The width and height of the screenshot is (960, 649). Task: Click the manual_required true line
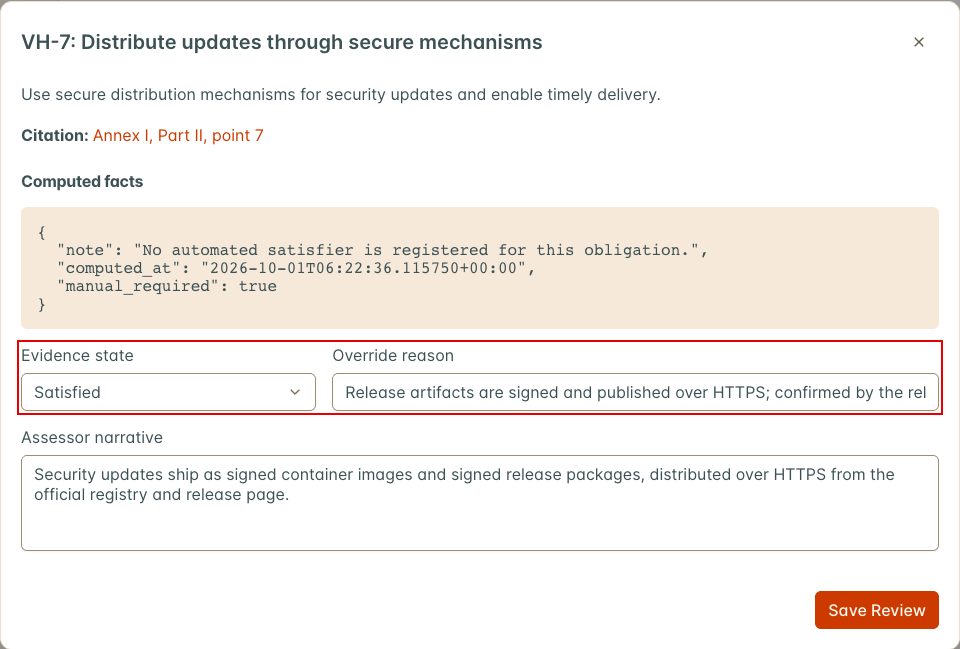[167, 287]
